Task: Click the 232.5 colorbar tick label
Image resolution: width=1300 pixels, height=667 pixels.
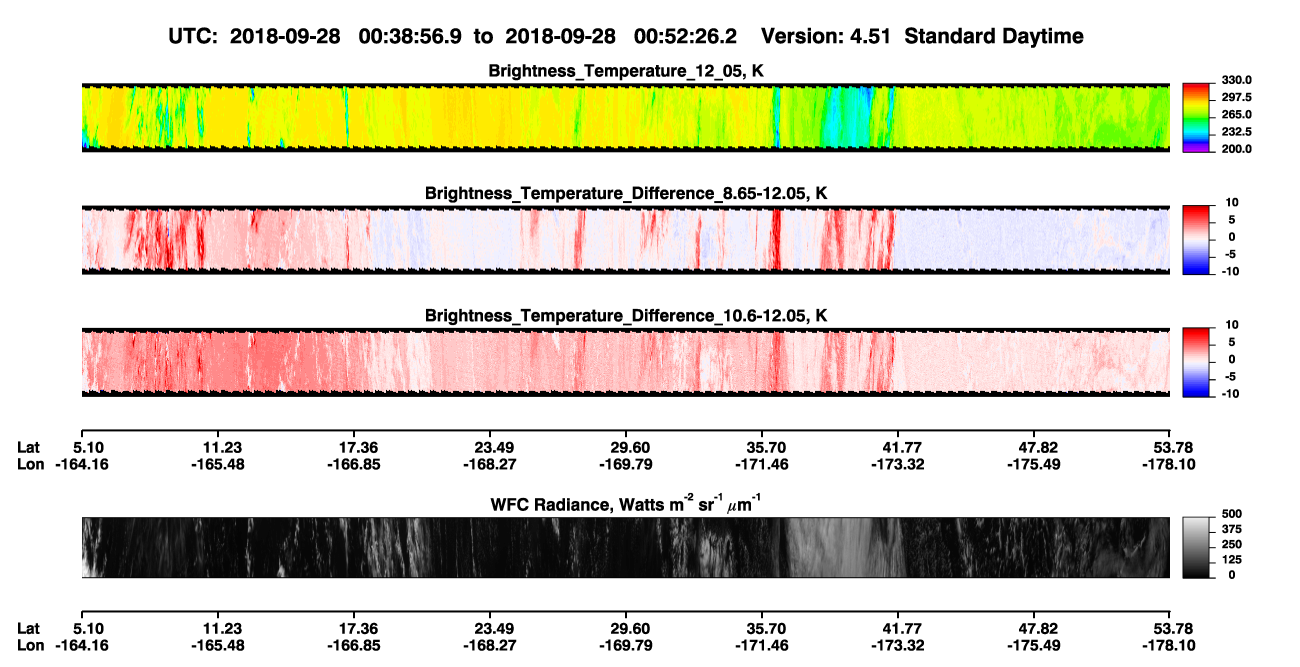Action: [1237, 131]
